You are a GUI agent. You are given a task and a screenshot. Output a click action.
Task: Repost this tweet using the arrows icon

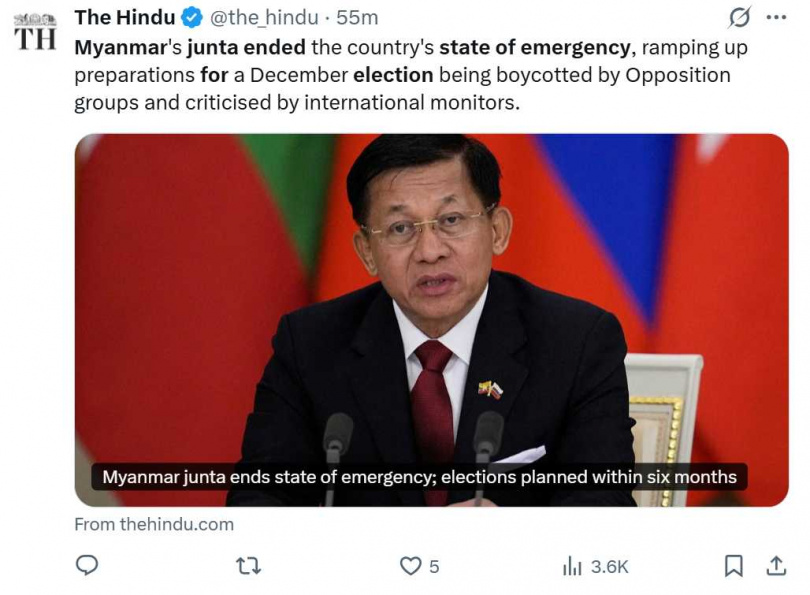click(x=247, y=566)
